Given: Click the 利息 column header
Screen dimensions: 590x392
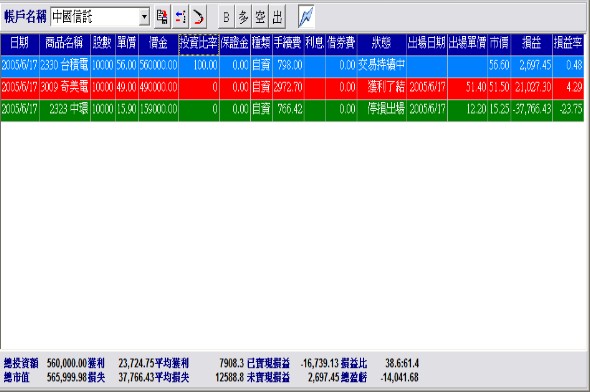Looking at the screenshot, I should [315, 44].
